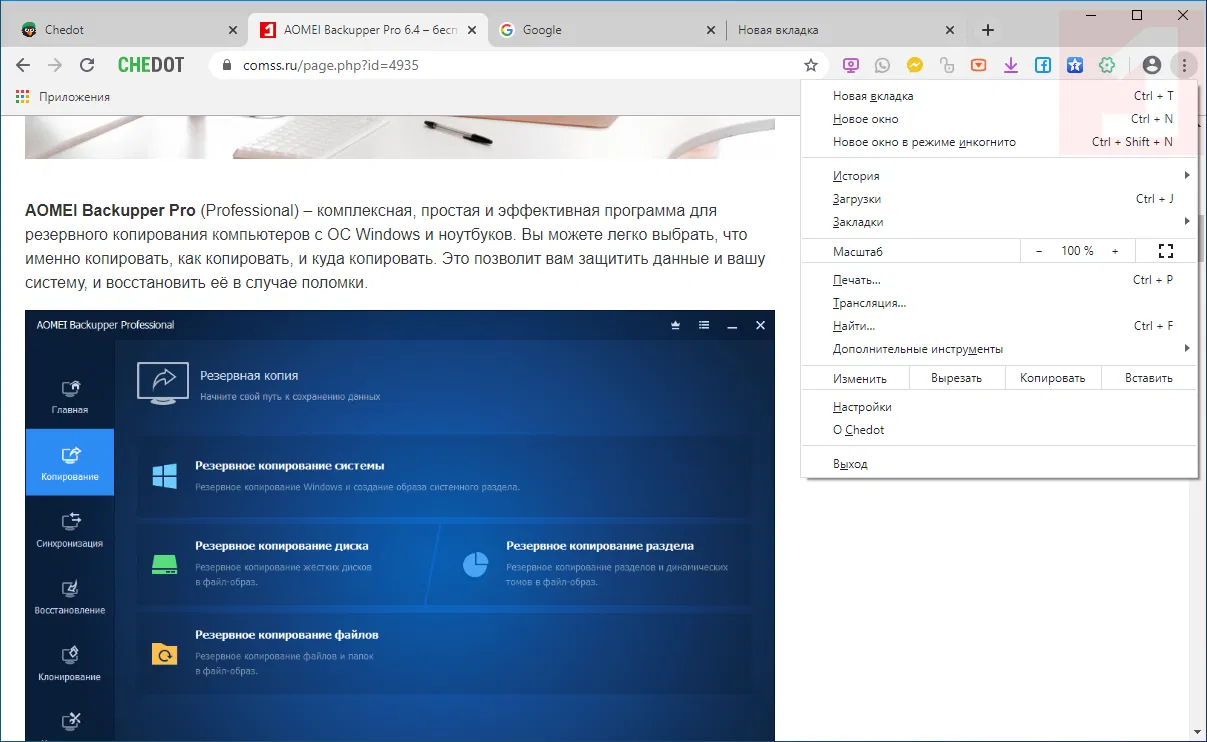Click the CHEDOT logo in toolbar
The width and height of the screenshot is (1207, 742).
tap(151, 65)
